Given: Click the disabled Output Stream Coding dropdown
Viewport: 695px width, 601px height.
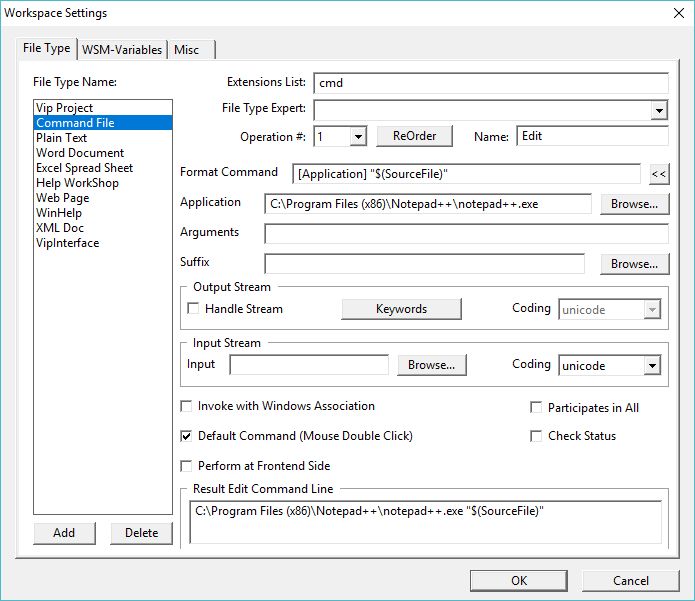Looking at the screenshot, I should 609,309.
